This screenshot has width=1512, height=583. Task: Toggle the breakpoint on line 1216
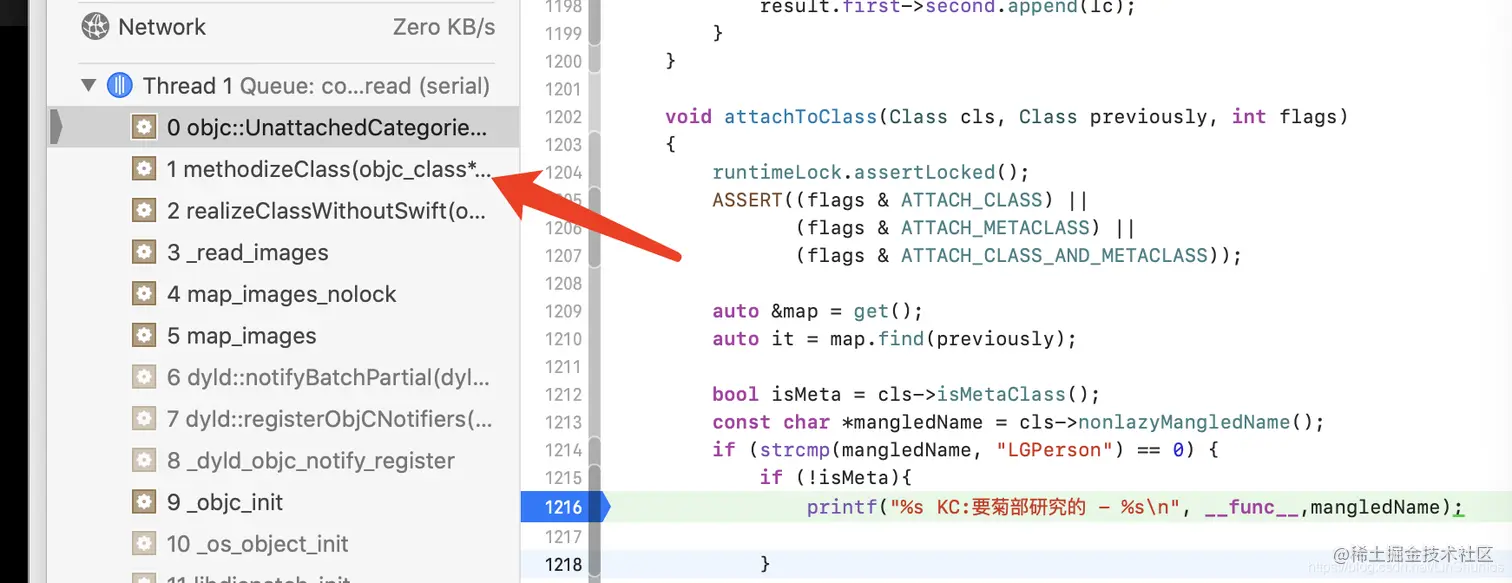(x=563, y=507)
